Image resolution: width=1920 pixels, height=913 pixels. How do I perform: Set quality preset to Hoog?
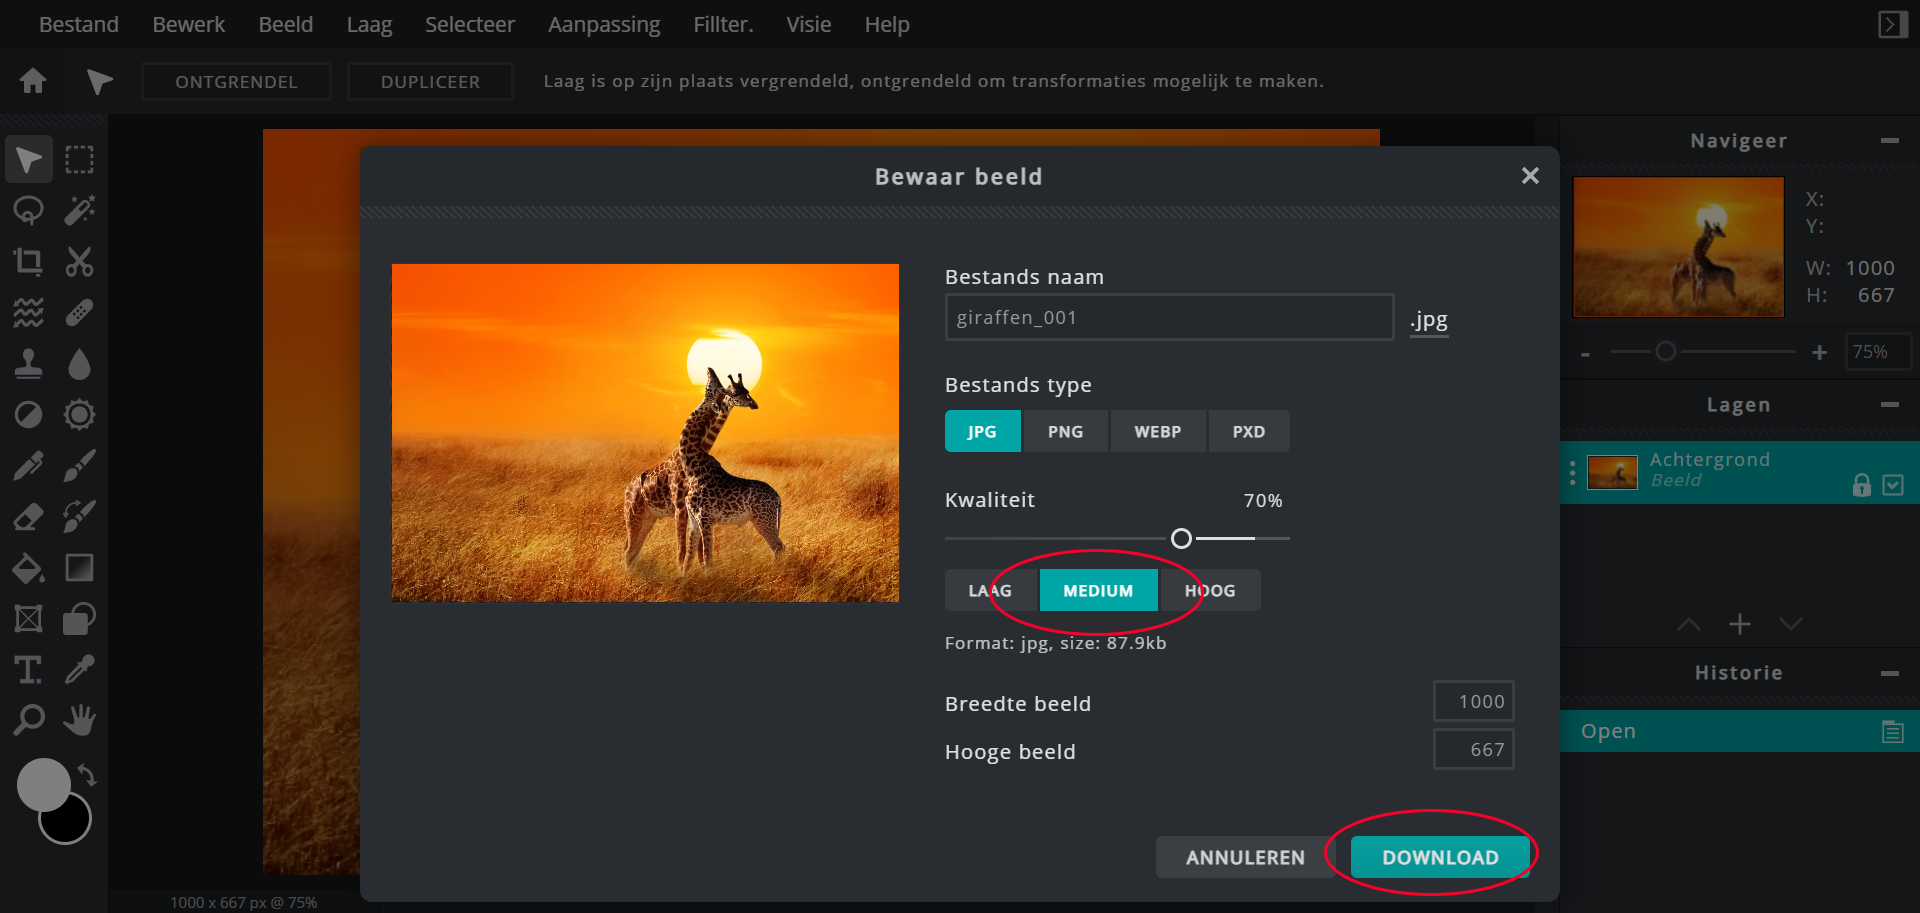tap(1211, 591)
